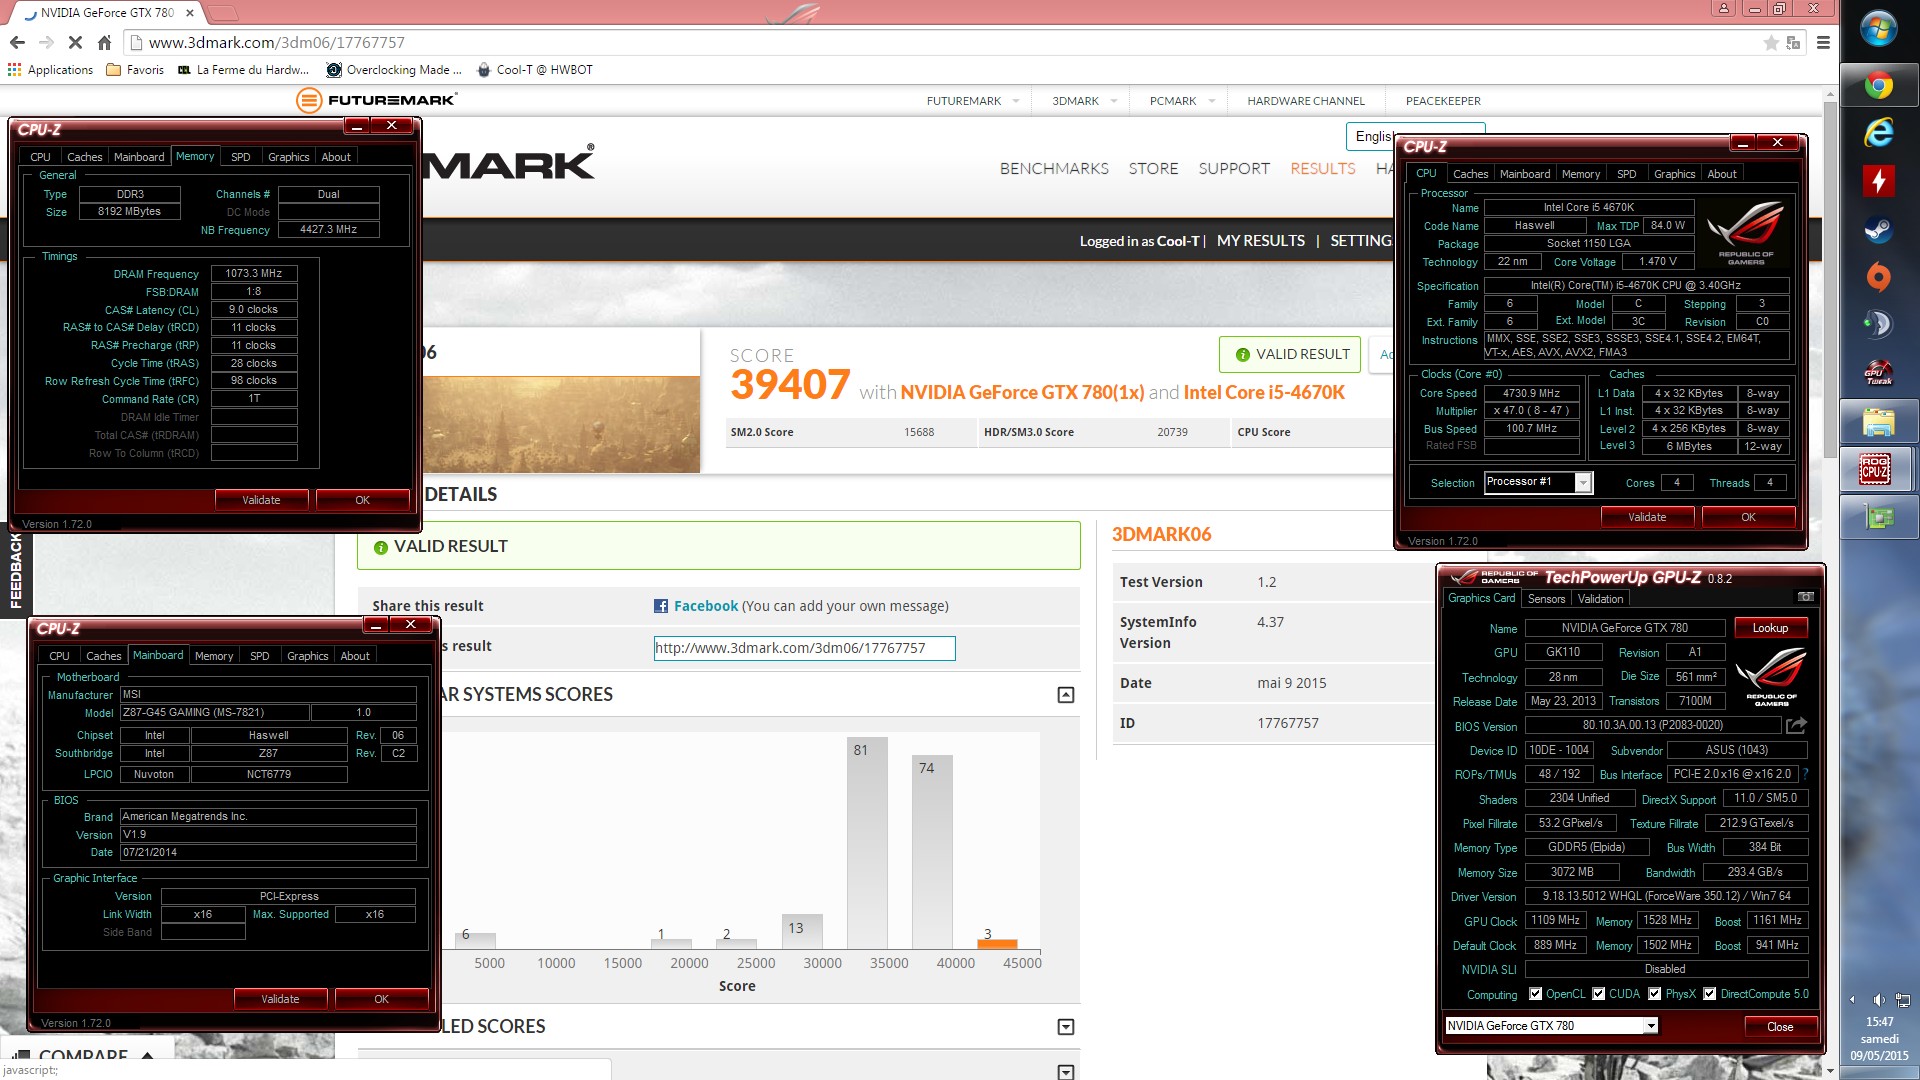Click the page vertical scrollbar thumb
Viewport: 1920px width, 1080px height.
[1829, 280]
